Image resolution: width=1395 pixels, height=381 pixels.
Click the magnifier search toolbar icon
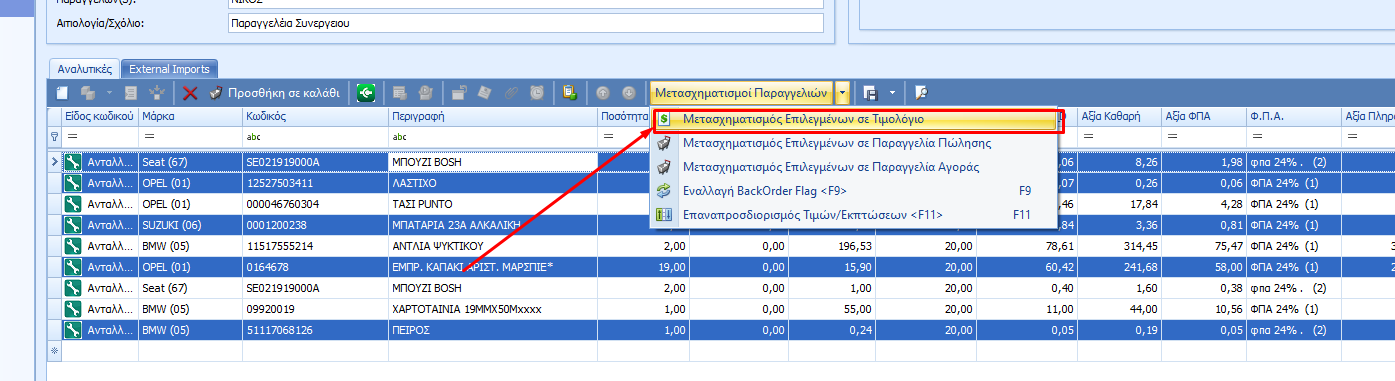point(921,93)
